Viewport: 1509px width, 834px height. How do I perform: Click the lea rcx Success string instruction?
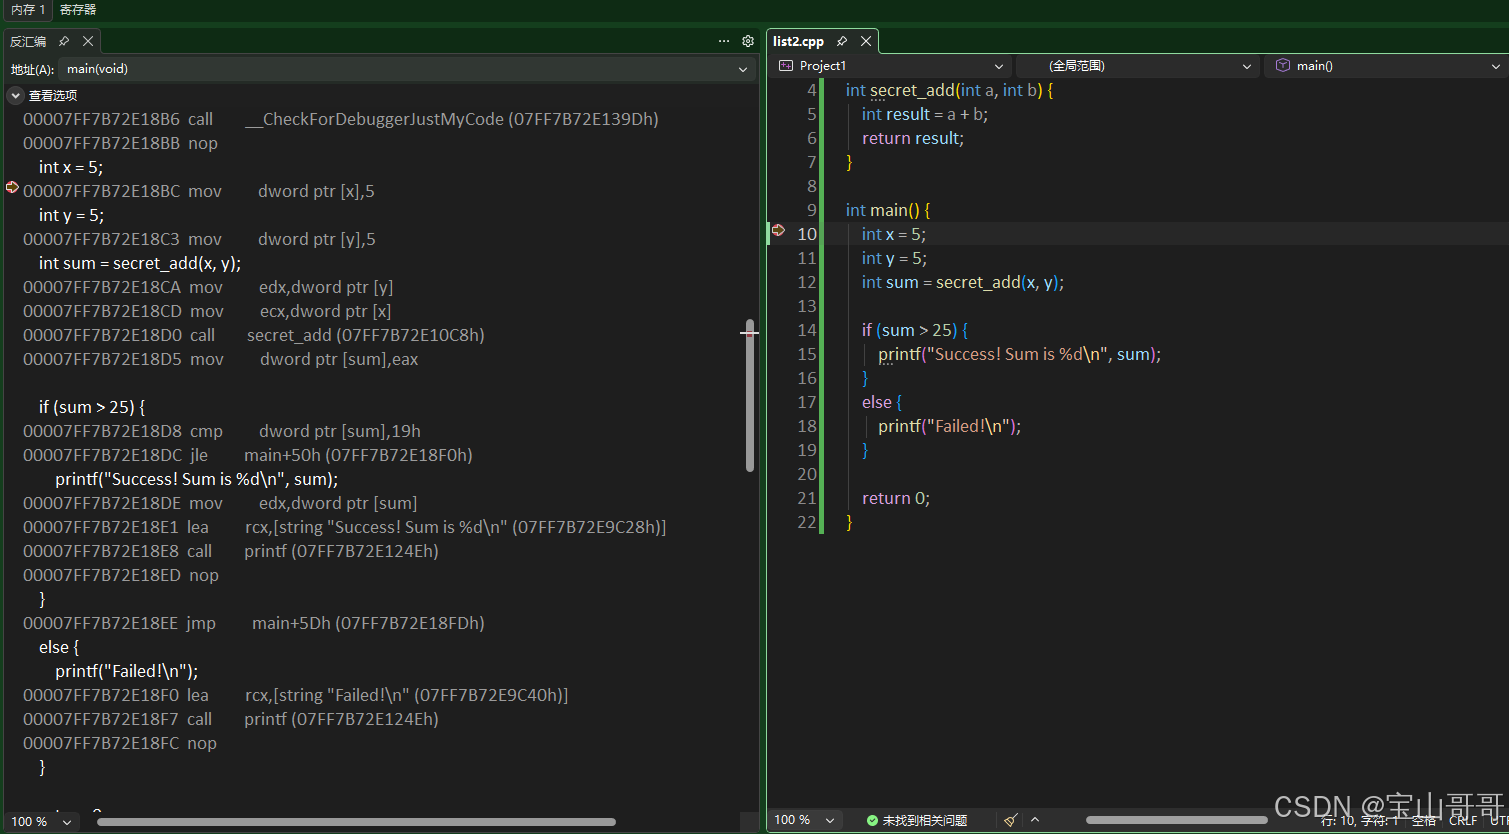[x=345, y=527]
